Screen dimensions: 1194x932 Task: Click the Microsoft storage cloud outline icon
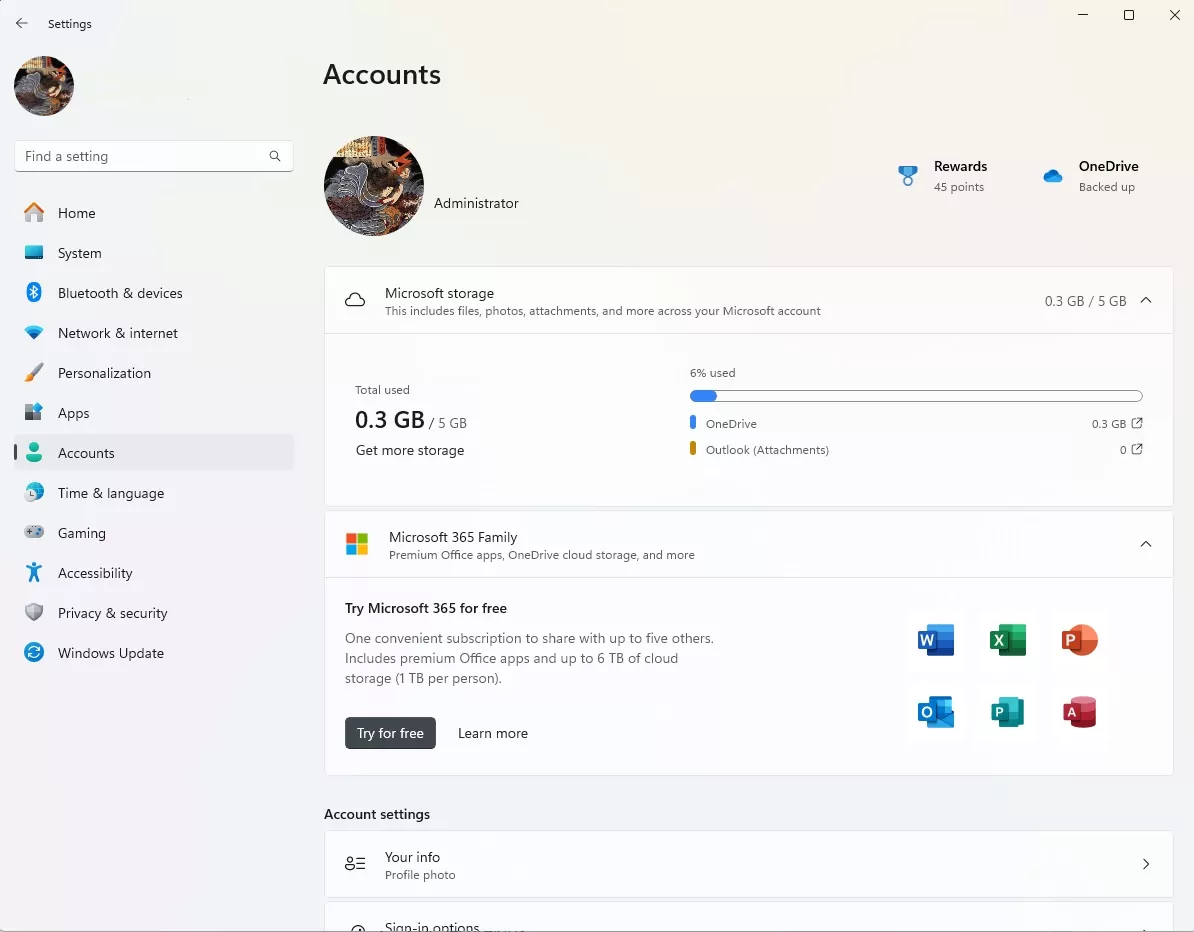pos(355,300)
